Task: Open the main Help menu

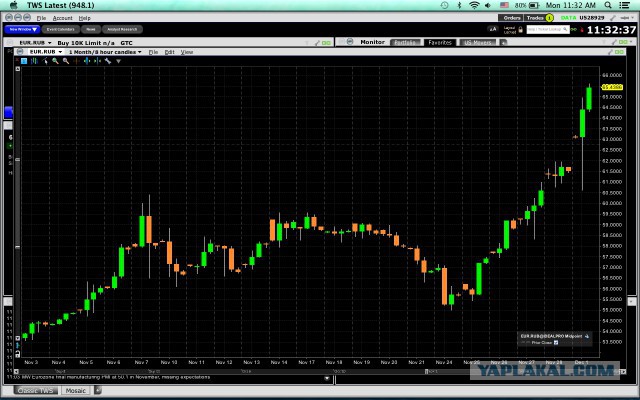Action: pyautogui.click(x=84, y=18)
